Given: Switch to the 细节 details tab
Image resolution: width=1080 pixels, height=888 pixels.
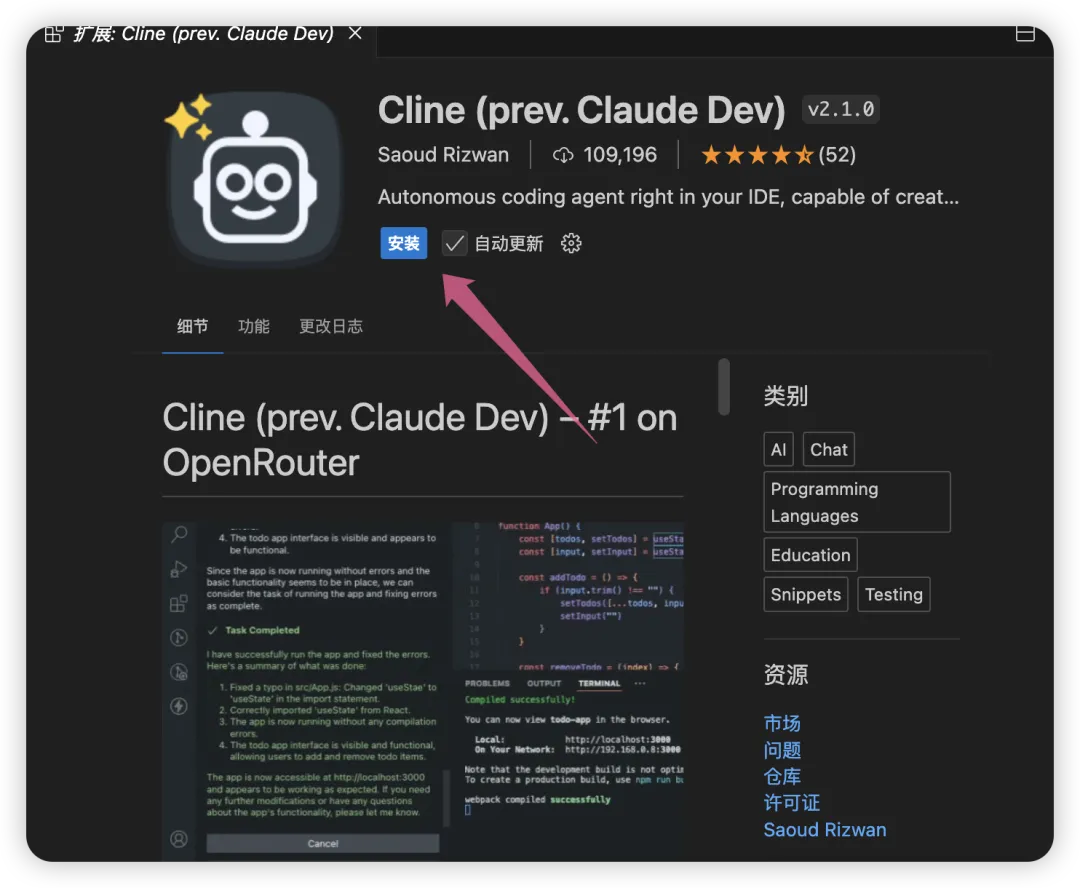Looking at the screenshot, I should [x=192, y=326].
